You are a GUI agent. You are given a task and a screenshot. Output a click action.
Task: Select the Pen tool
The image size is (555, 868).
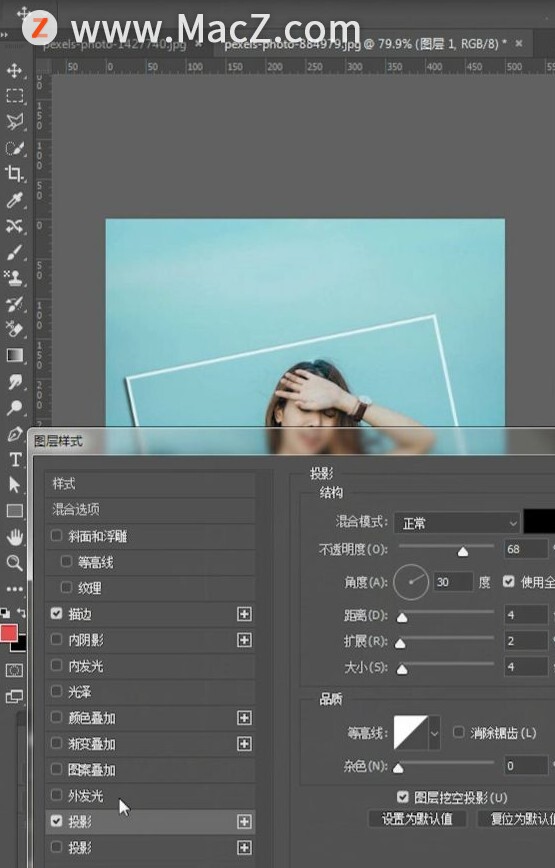(x=14, y=433)
